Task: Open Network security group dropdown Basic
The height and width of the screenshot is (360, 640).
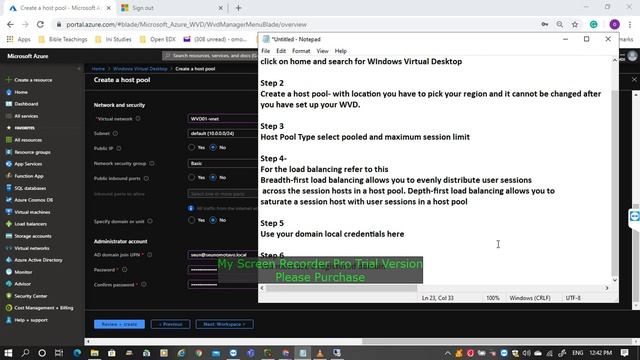Action: (x=223, y=163)
